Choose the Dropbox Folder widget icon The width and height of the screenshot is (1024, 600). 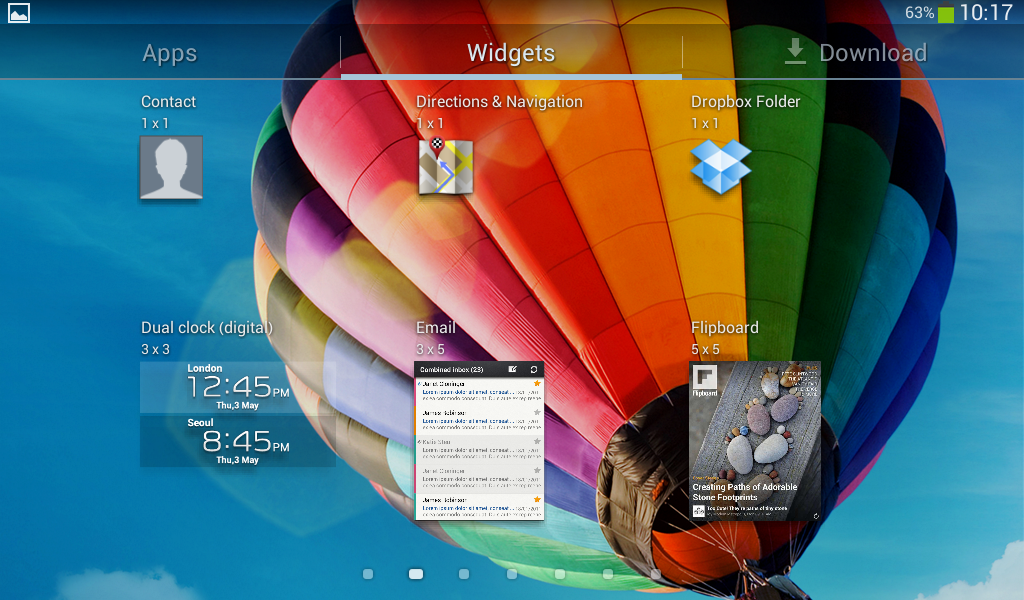pos(720,167)
